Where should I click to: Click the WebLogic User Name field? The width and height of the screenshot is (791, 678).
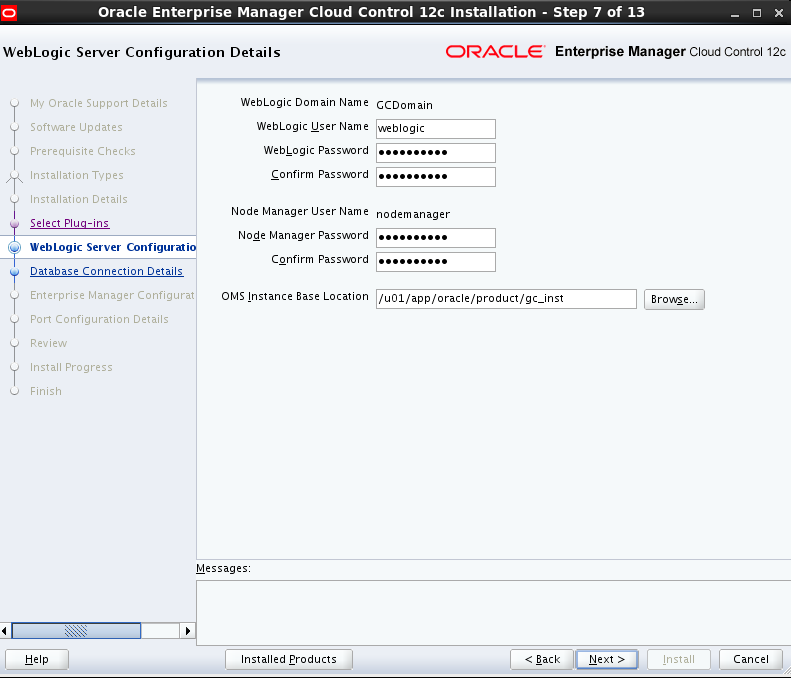pos(436,129)
